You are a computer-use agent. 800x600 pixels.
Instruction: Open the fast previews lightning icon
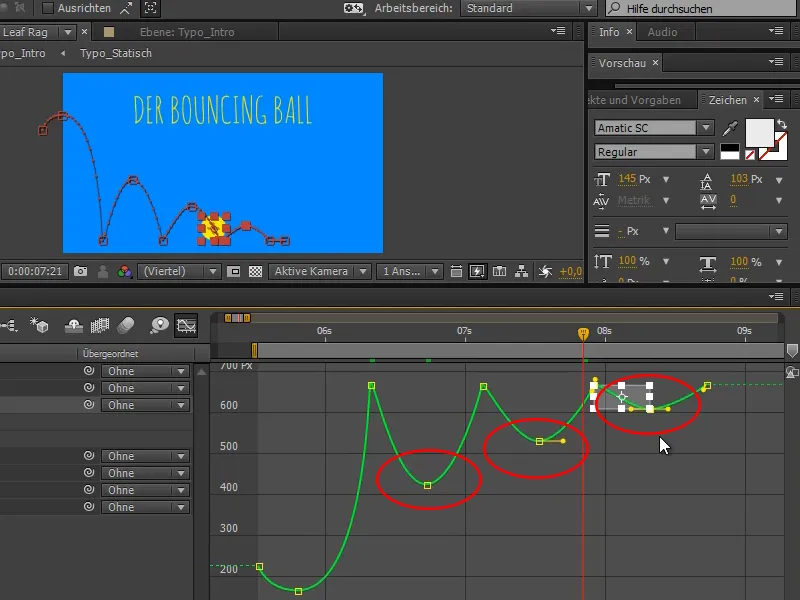point(477,271)
